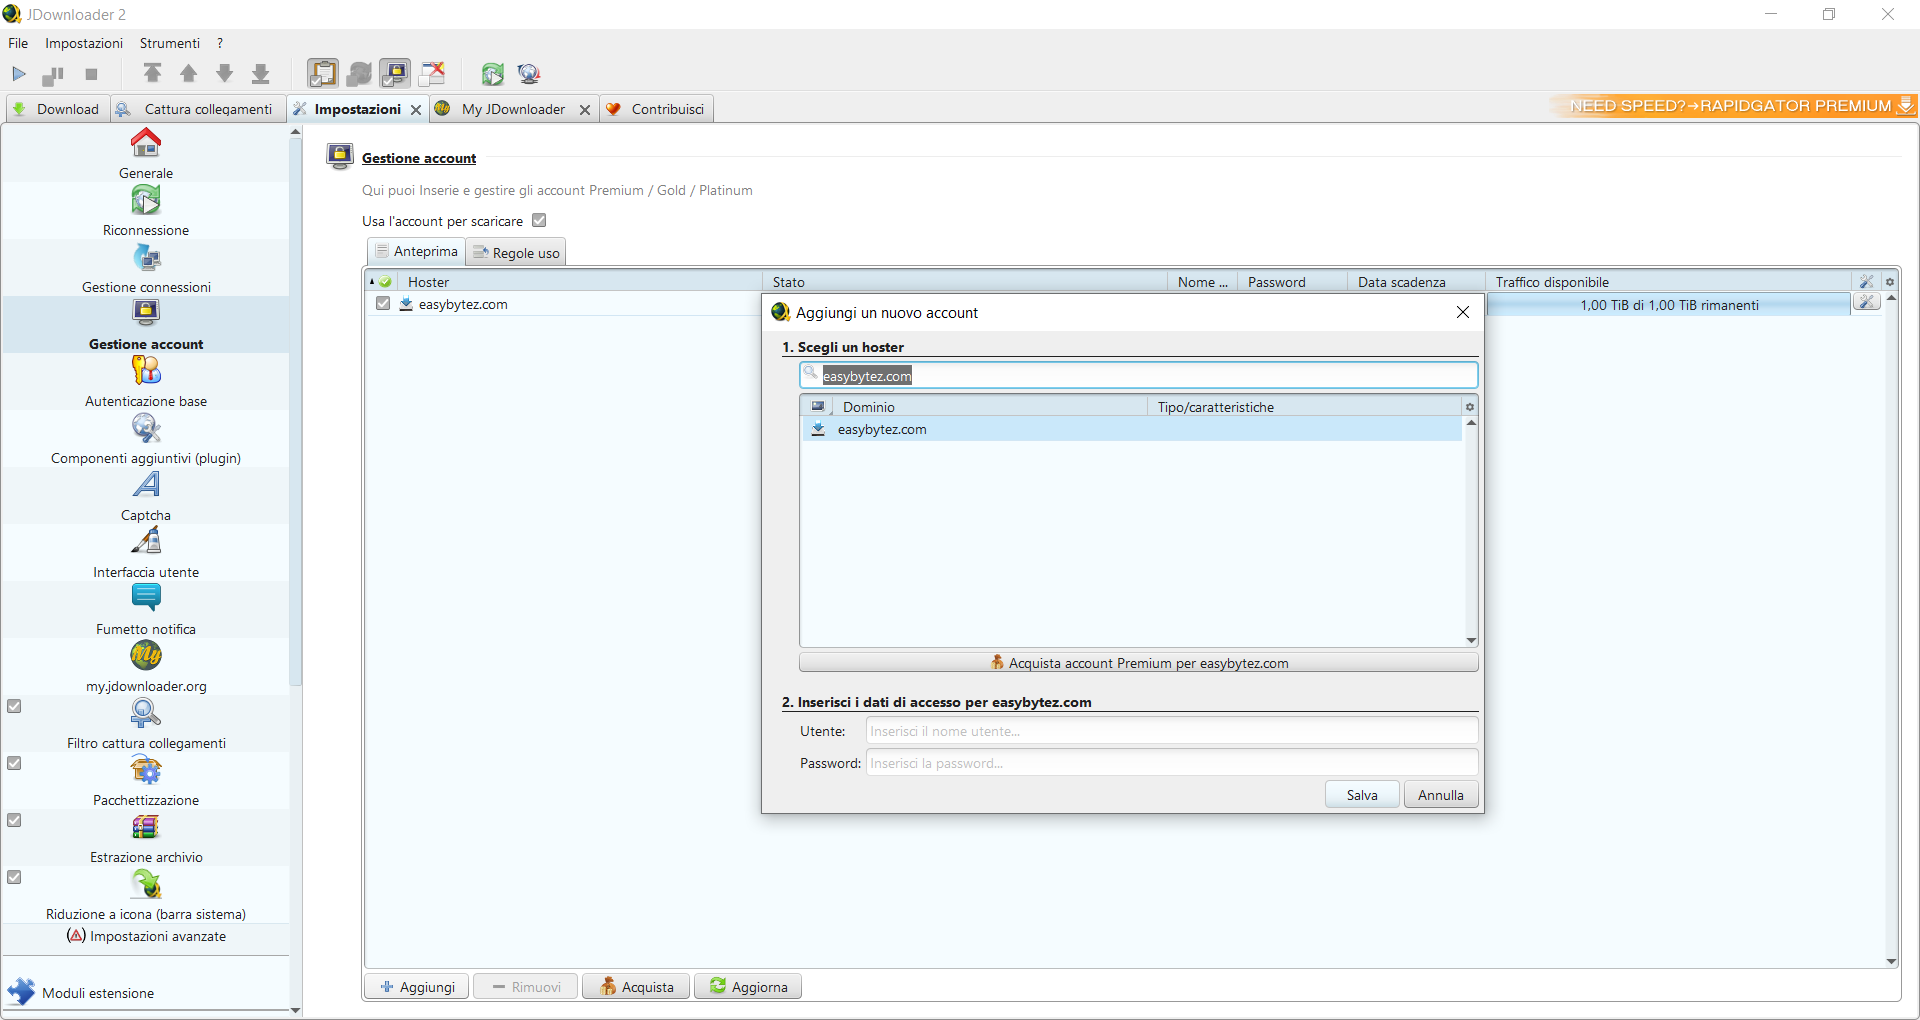Click tools button in easybytez.com account row
This screenshot has height=1020, width=1920.
point(1866,303)
